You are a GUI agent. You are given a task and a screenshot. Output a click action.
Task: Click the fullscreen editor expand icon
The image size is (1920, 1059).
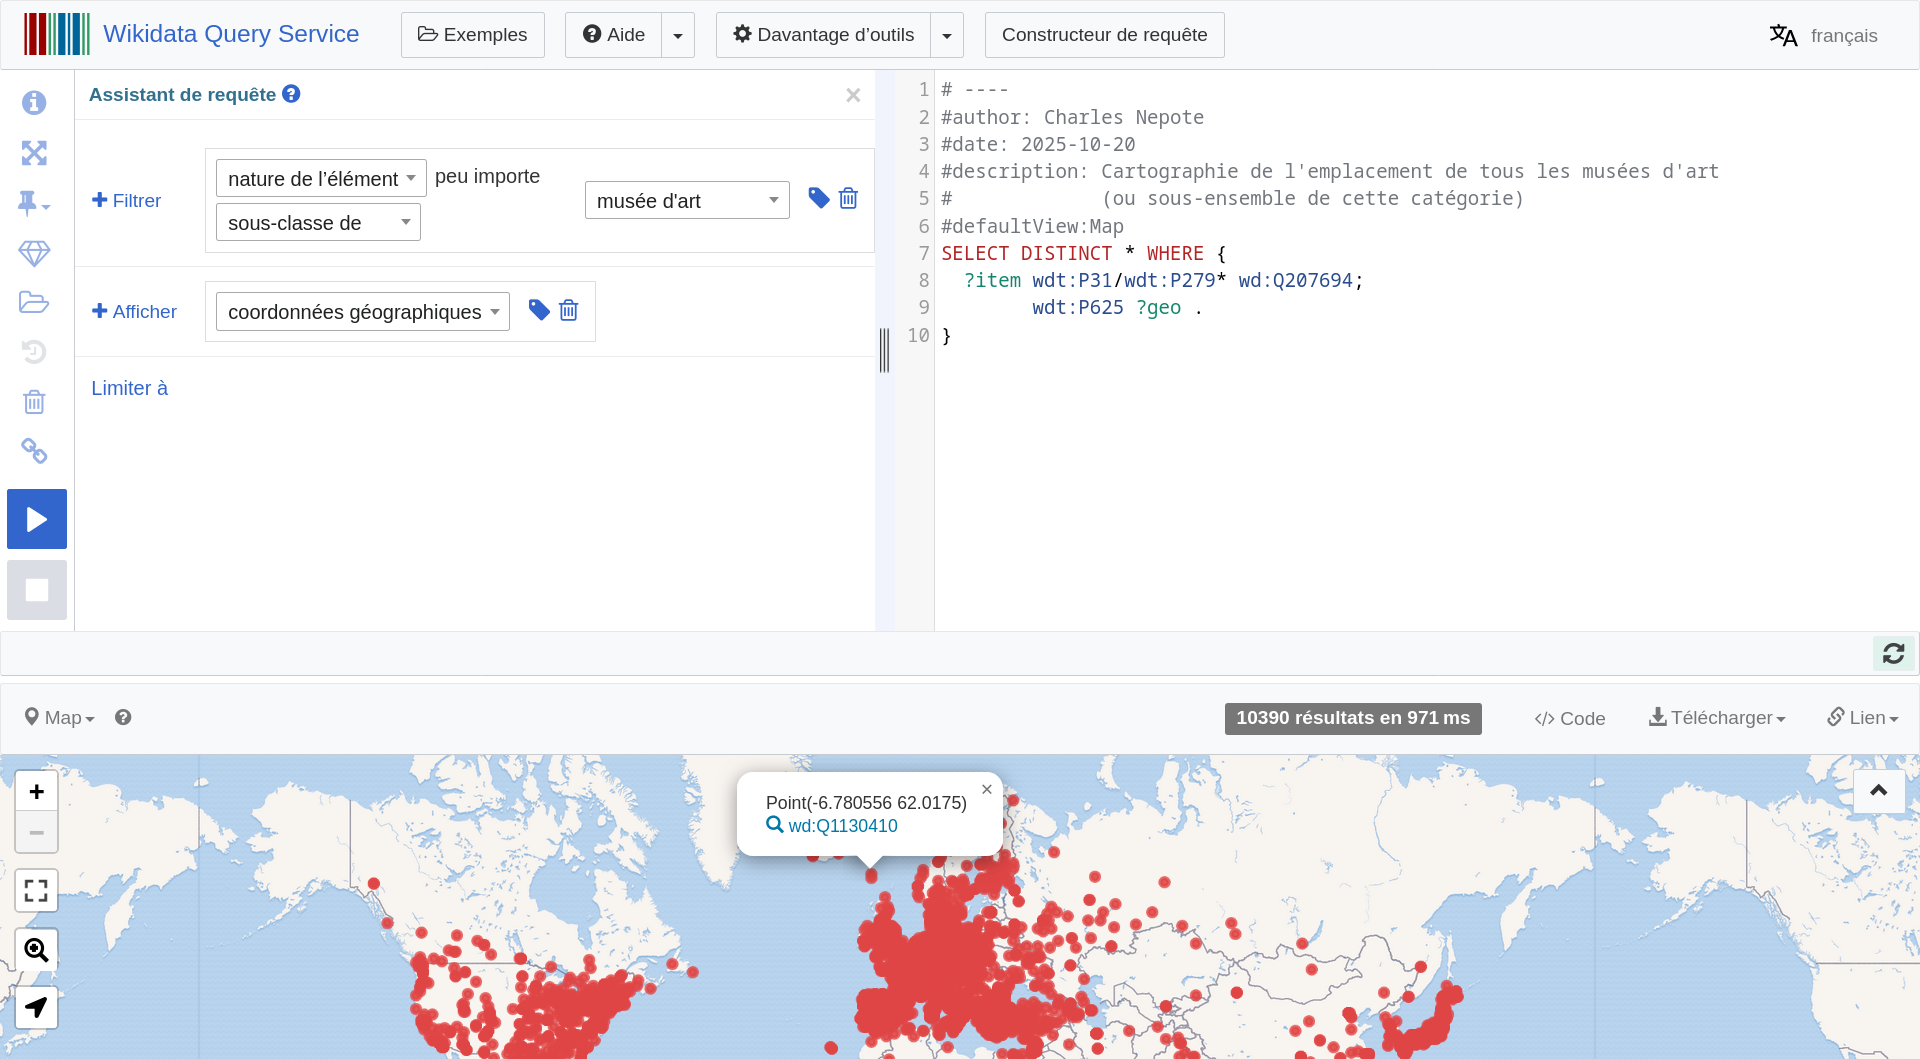point(34,153)
